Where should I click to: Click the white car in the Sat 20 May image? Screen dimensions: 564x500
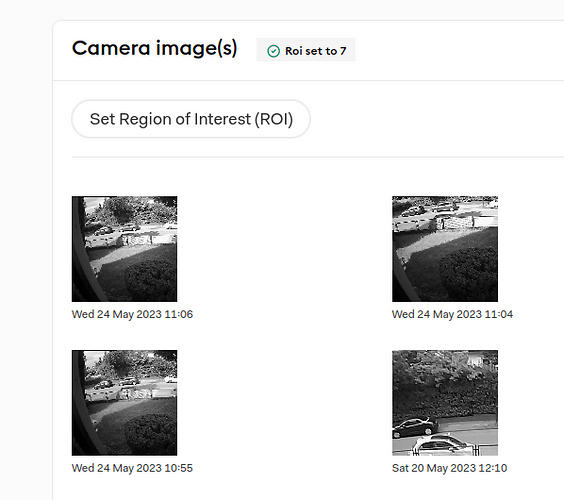click(x=442, y=445)
